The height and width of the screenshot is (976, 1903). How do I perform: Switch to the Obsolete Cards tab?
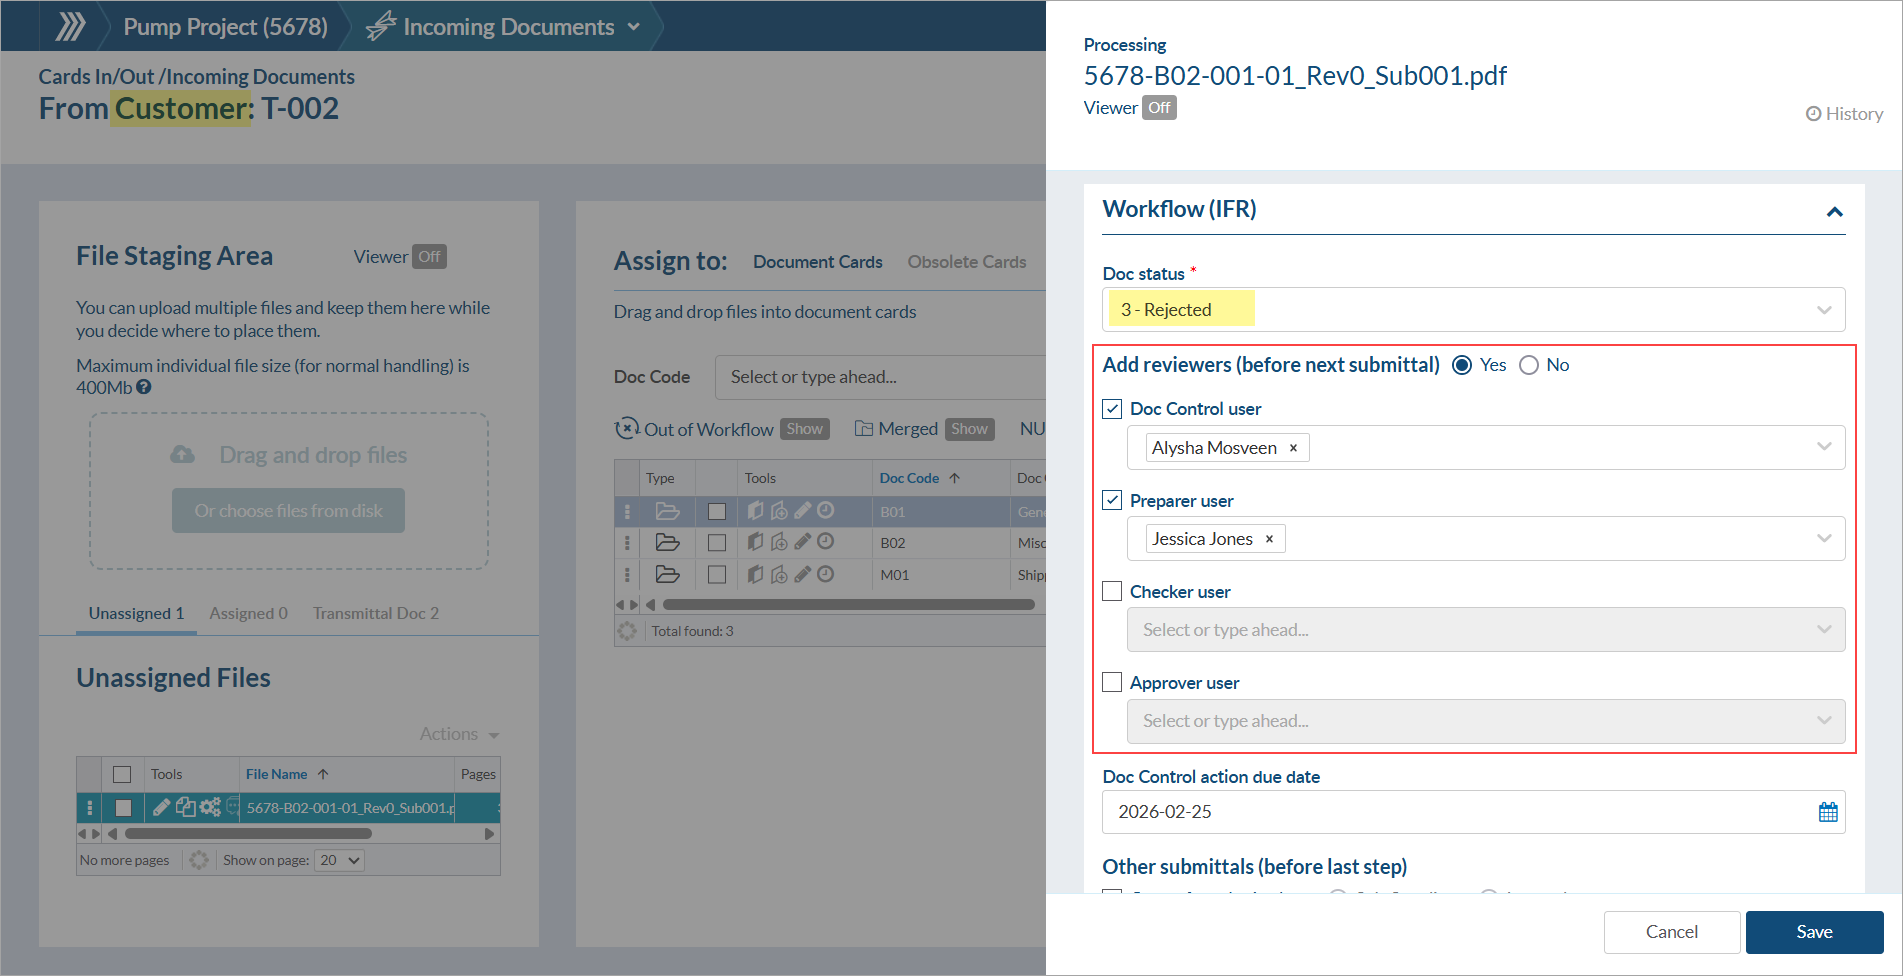coord(967,261)
